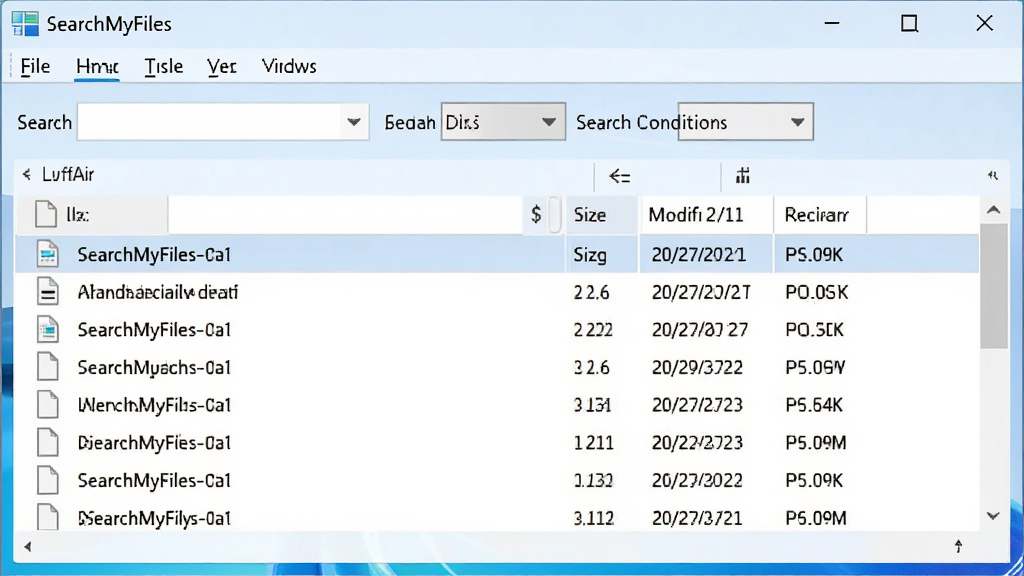The height and width of the screenshot is (576, 1024).
Task: Open the Ver menu
Action: pyautogui.click(x=221, y=67)
